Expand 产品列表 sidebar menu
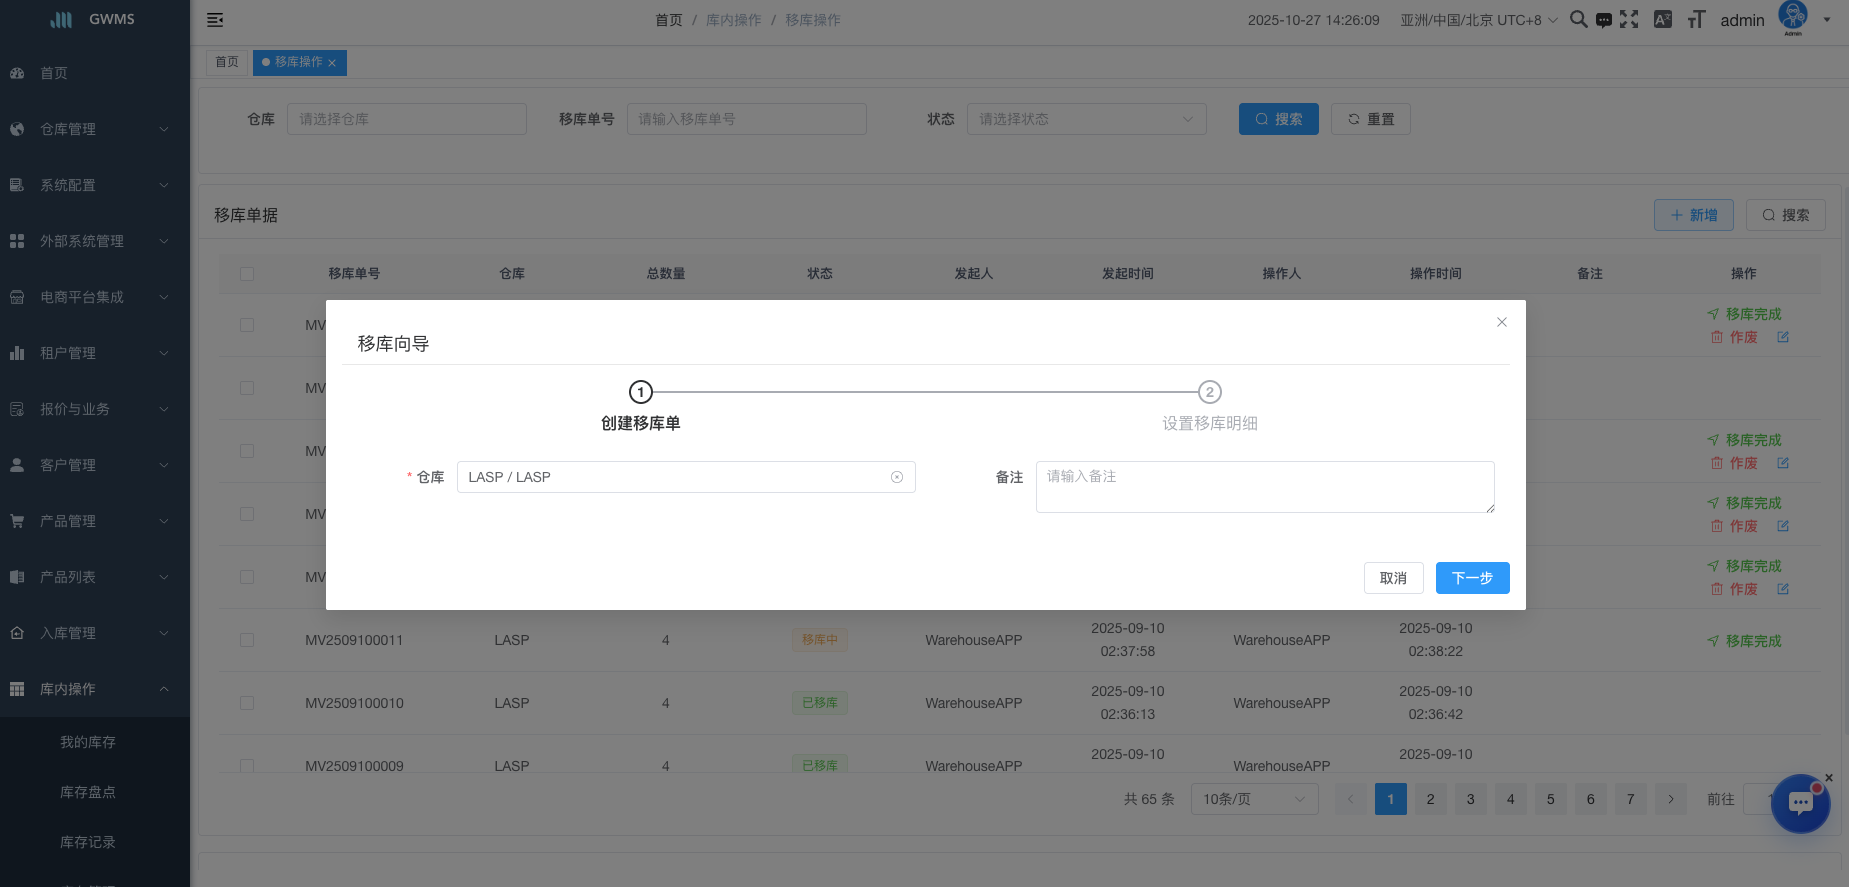 95,577
